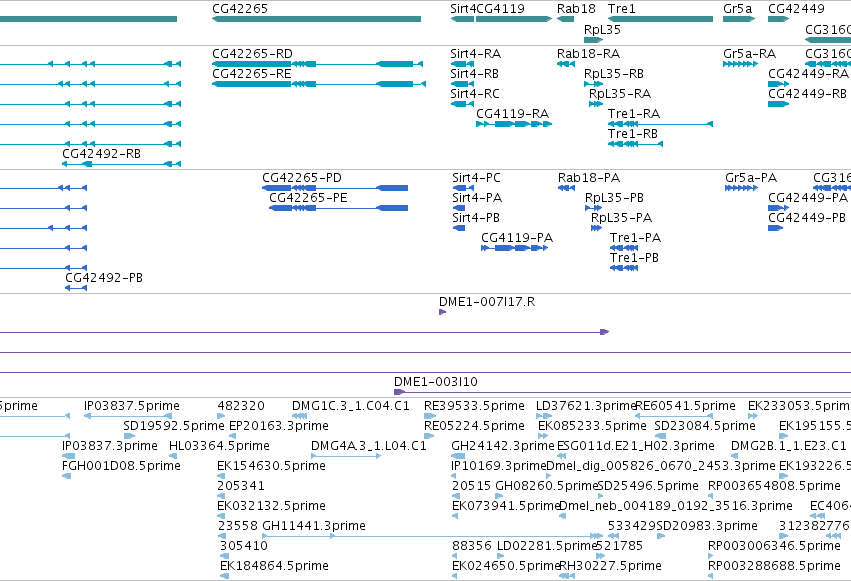This screenshot has width=851, height=581.
Task: Select RpL35-PB protein label
Action: (614, 198)
